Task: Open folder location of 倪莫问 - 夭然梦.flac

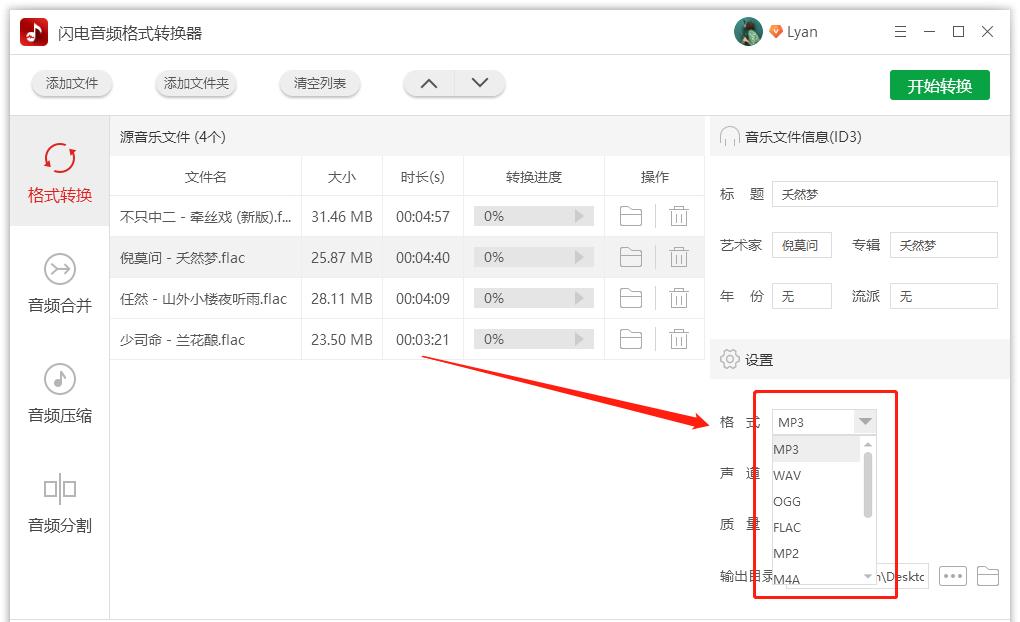Action: tap(630, 257)
